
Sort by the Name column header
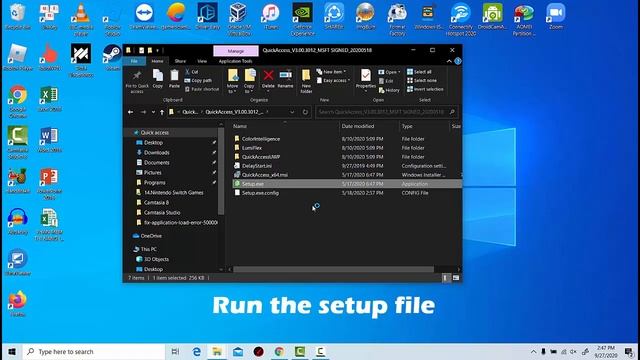click(240, 126)
